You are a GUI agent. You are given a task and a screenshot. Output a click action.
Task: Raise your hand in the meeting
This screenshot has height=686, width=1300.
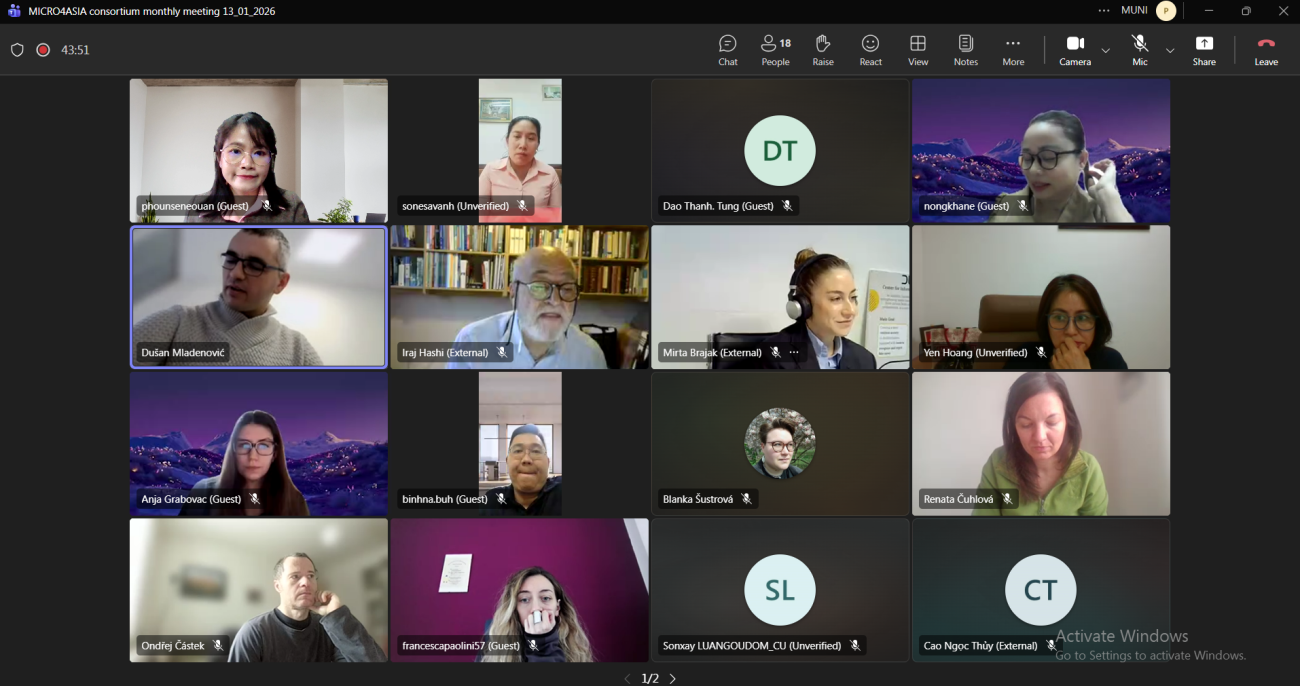click(823, 50)
